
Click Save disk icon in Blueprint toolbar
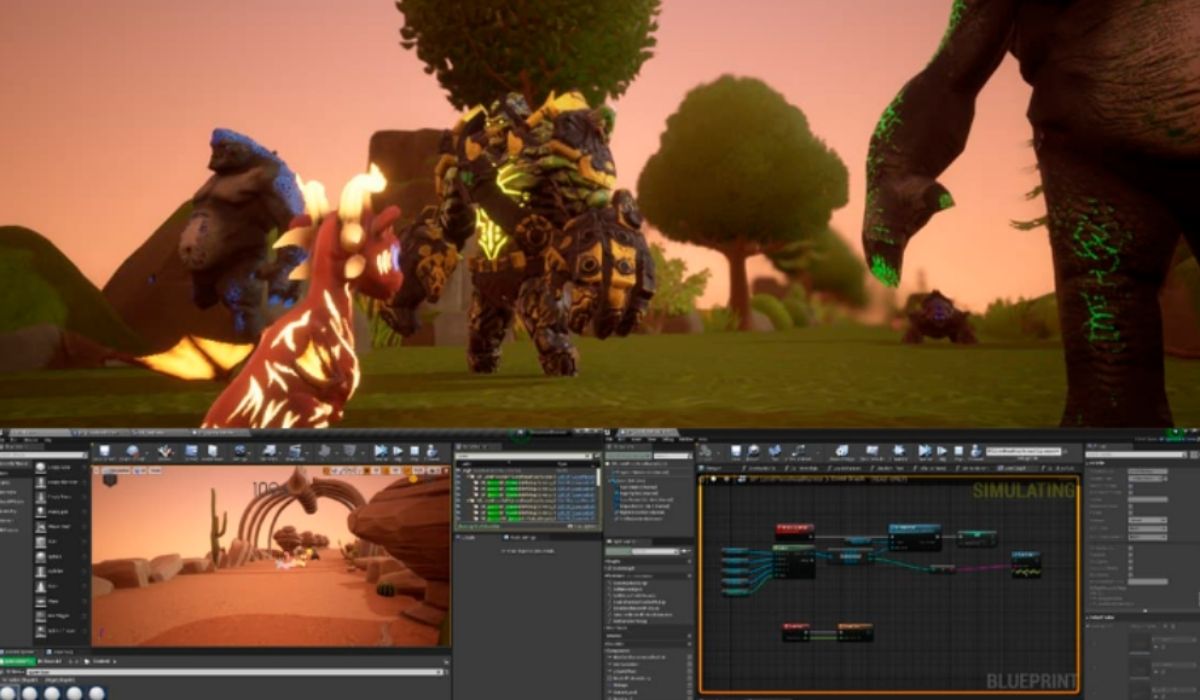tap(736, 451)
